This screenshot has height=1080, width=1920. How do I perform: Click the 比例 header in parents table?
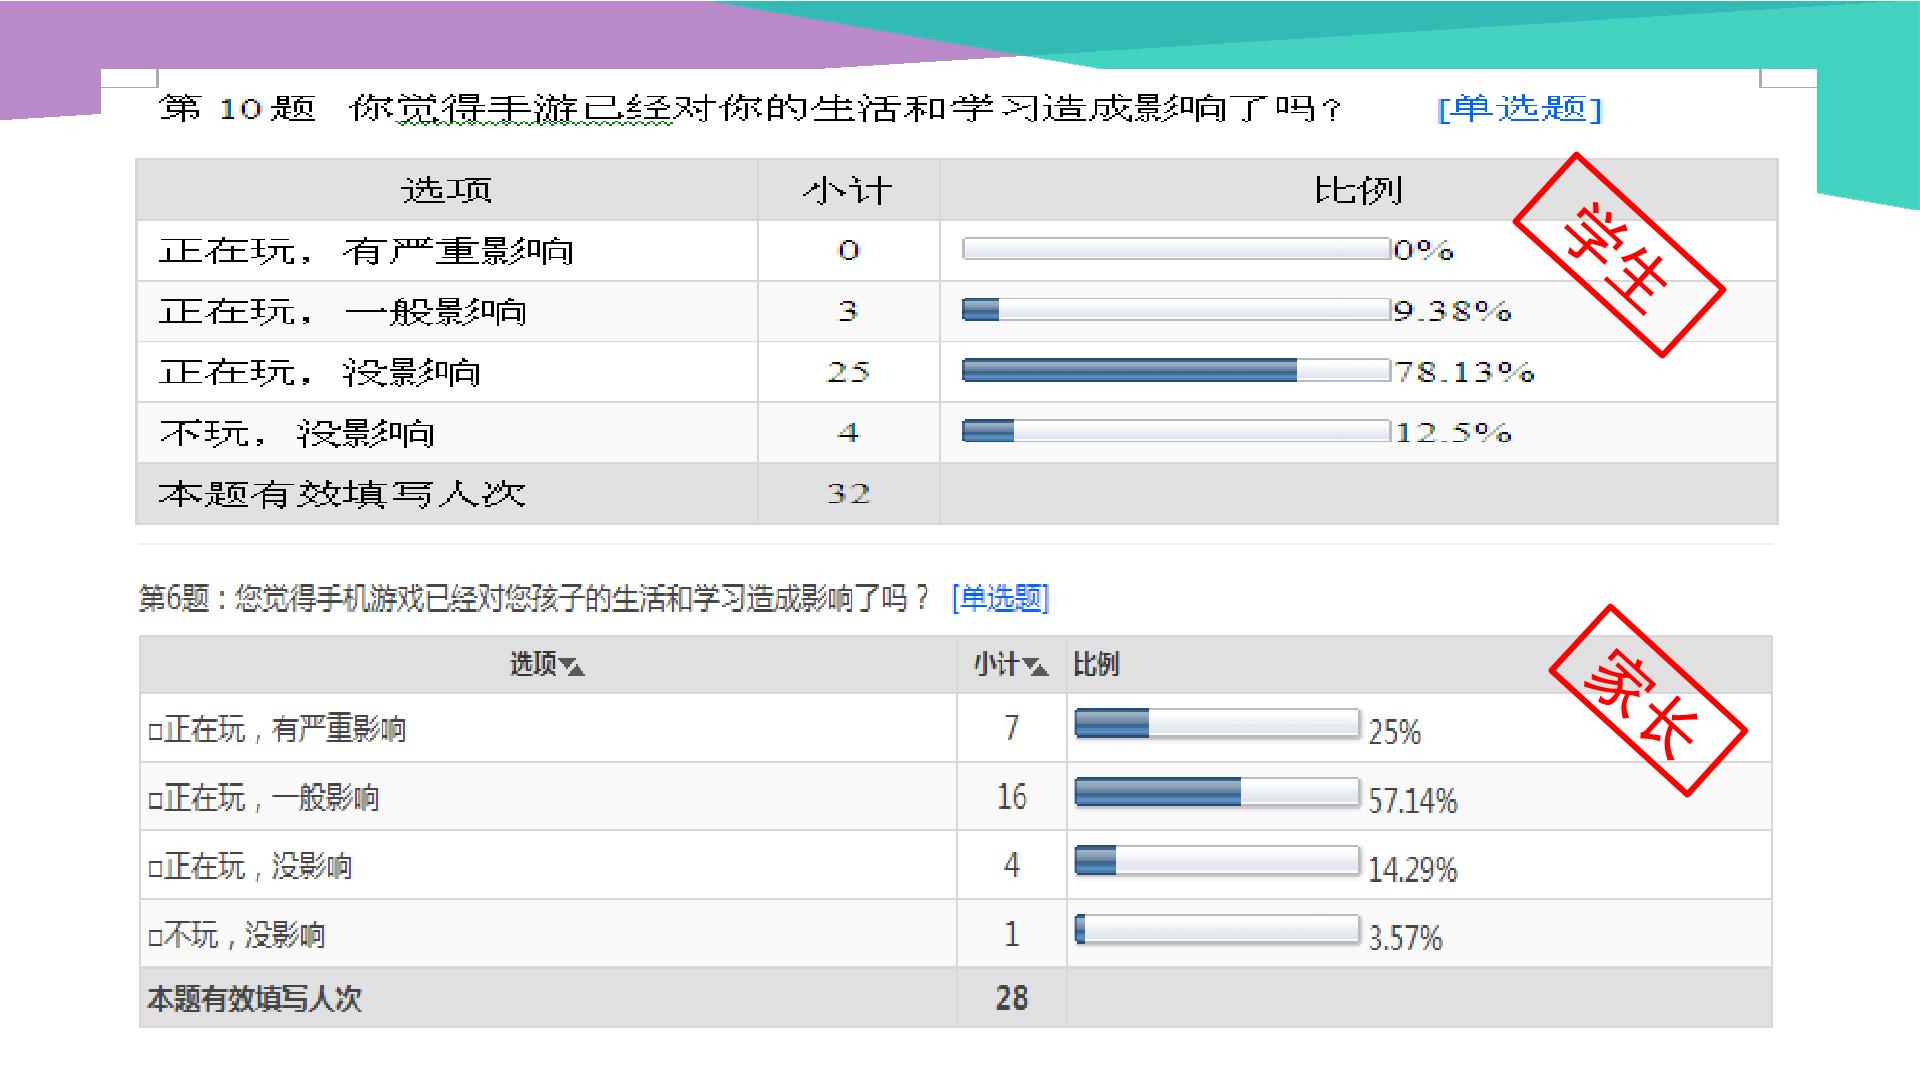point(1096,665)
